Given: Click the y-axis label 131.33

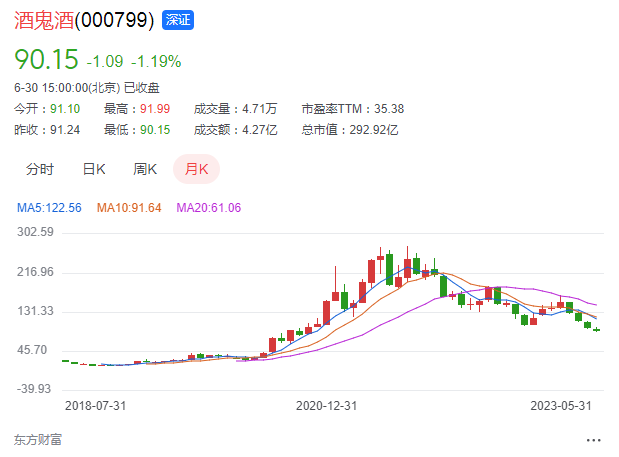Looking at the screenshot, I should [35, 311].
